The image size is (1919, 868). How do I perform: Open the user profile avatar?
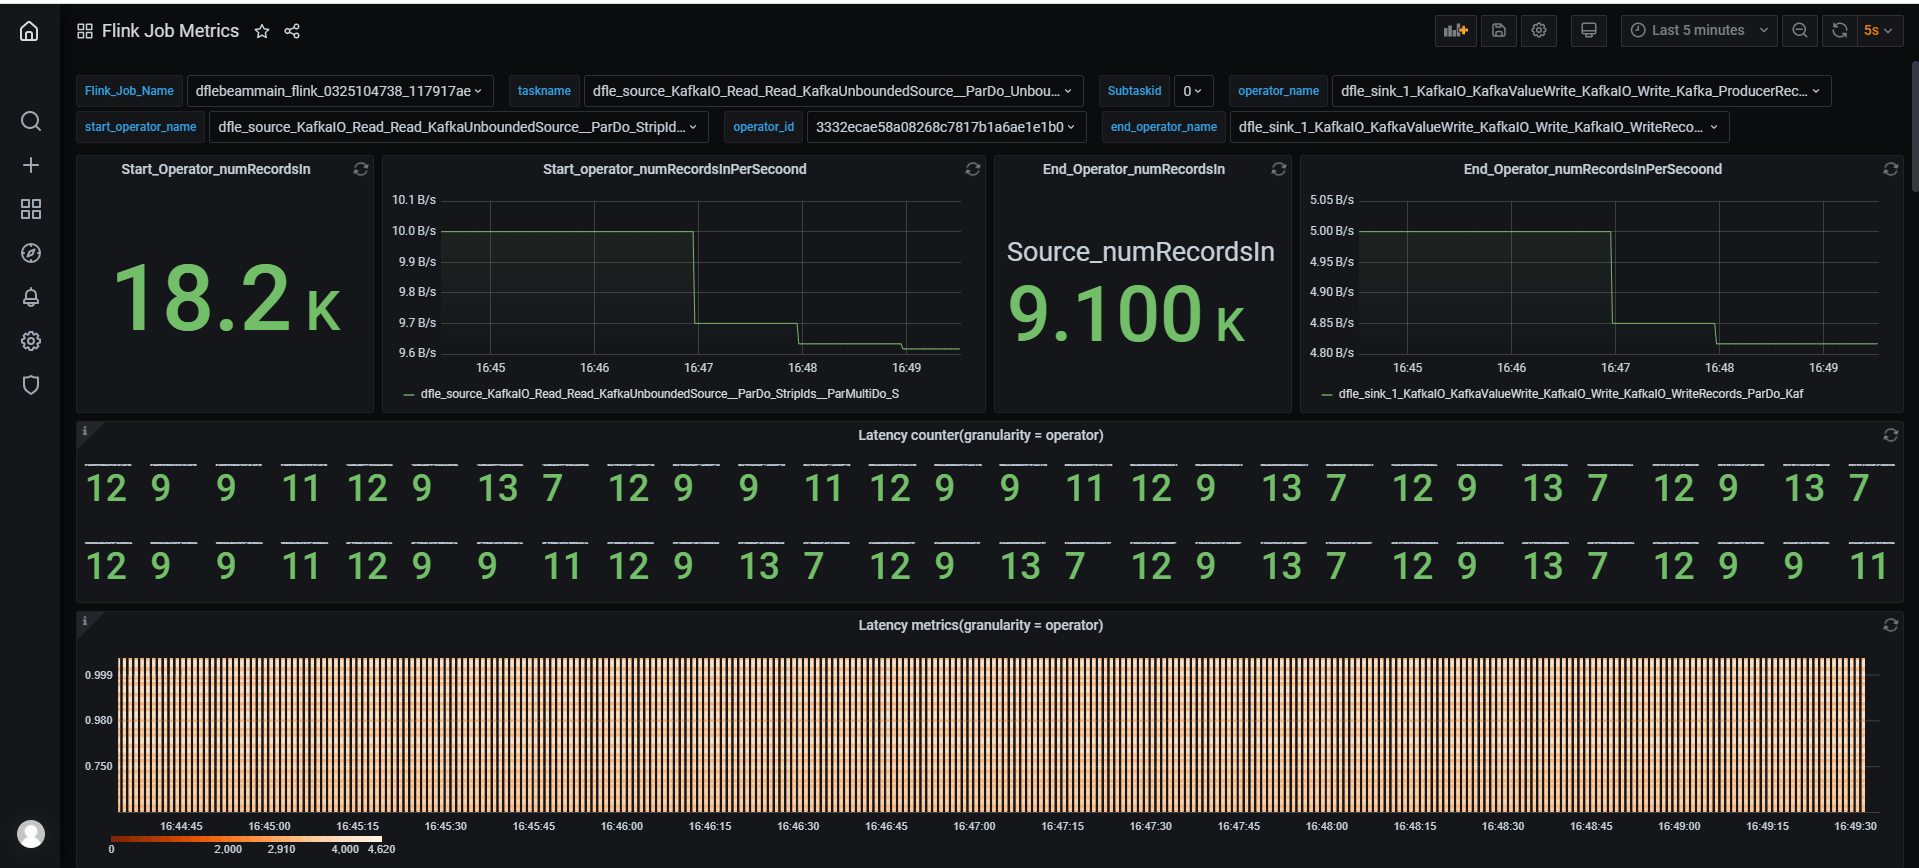pos(31,834)
